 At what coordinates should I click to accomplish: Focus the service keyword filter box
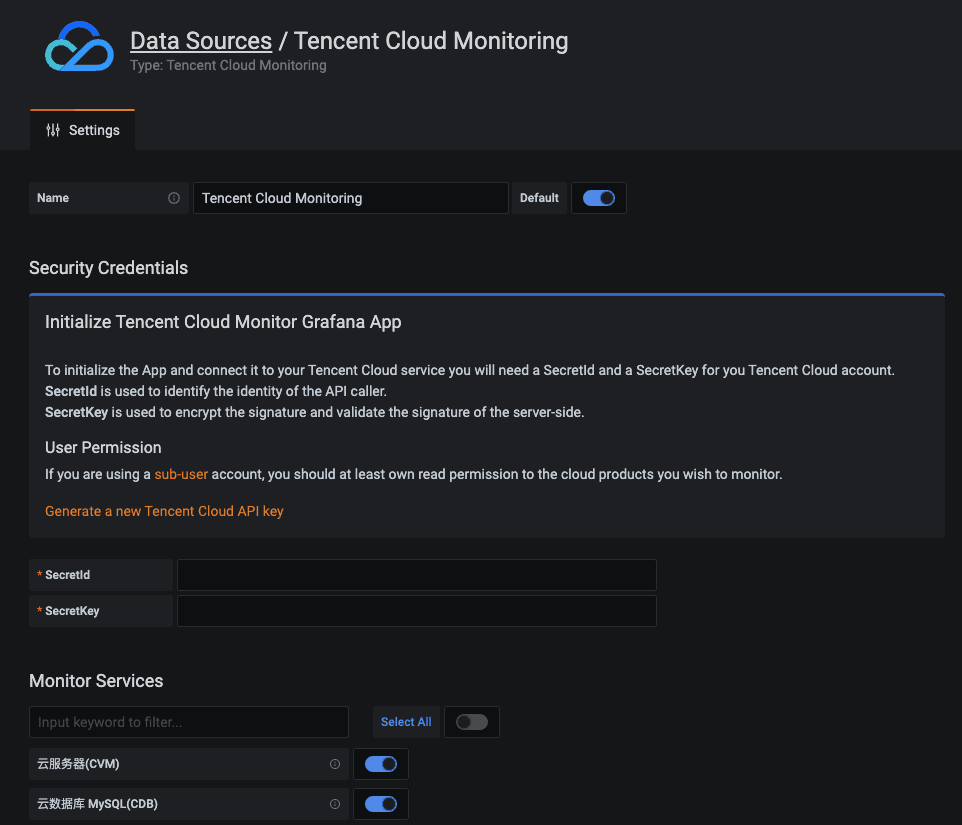[189, 722]
